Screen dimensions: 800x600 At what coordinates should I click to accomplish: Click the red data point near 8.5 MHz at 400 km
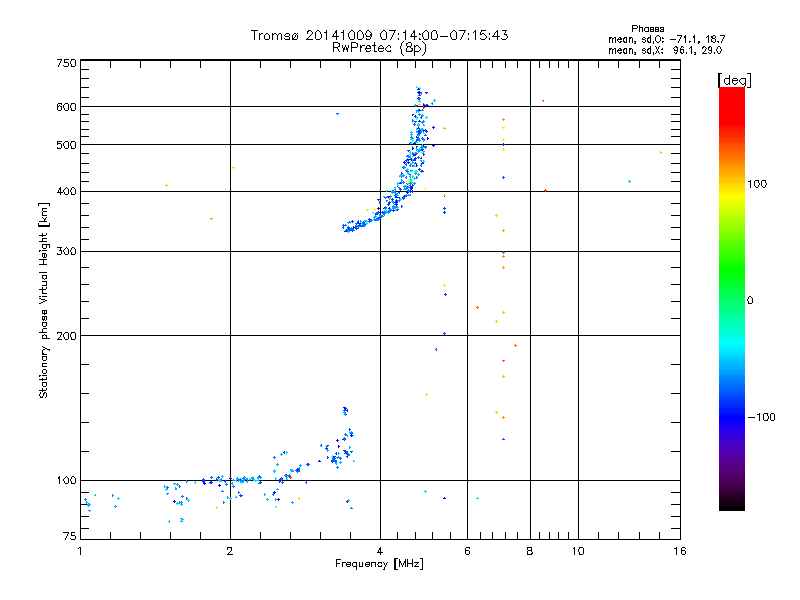pyautogui.click(x=545, y=191)
